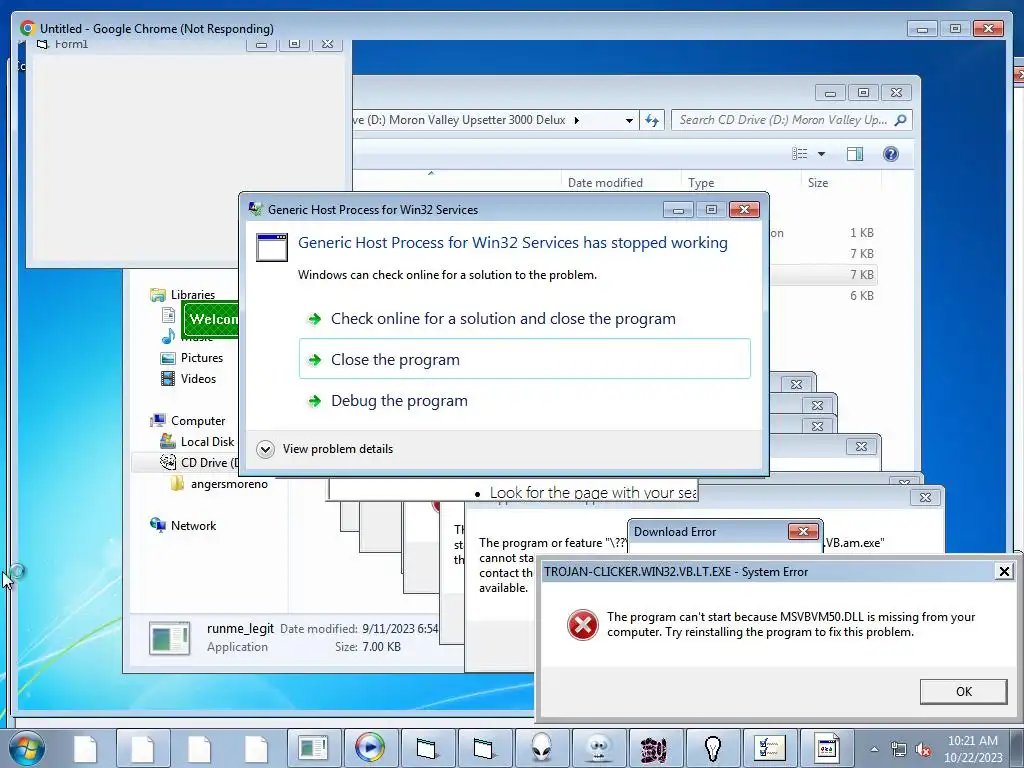Click the muted volume tray icon
The image size is (1024, 768).
(x=923, y=750)
